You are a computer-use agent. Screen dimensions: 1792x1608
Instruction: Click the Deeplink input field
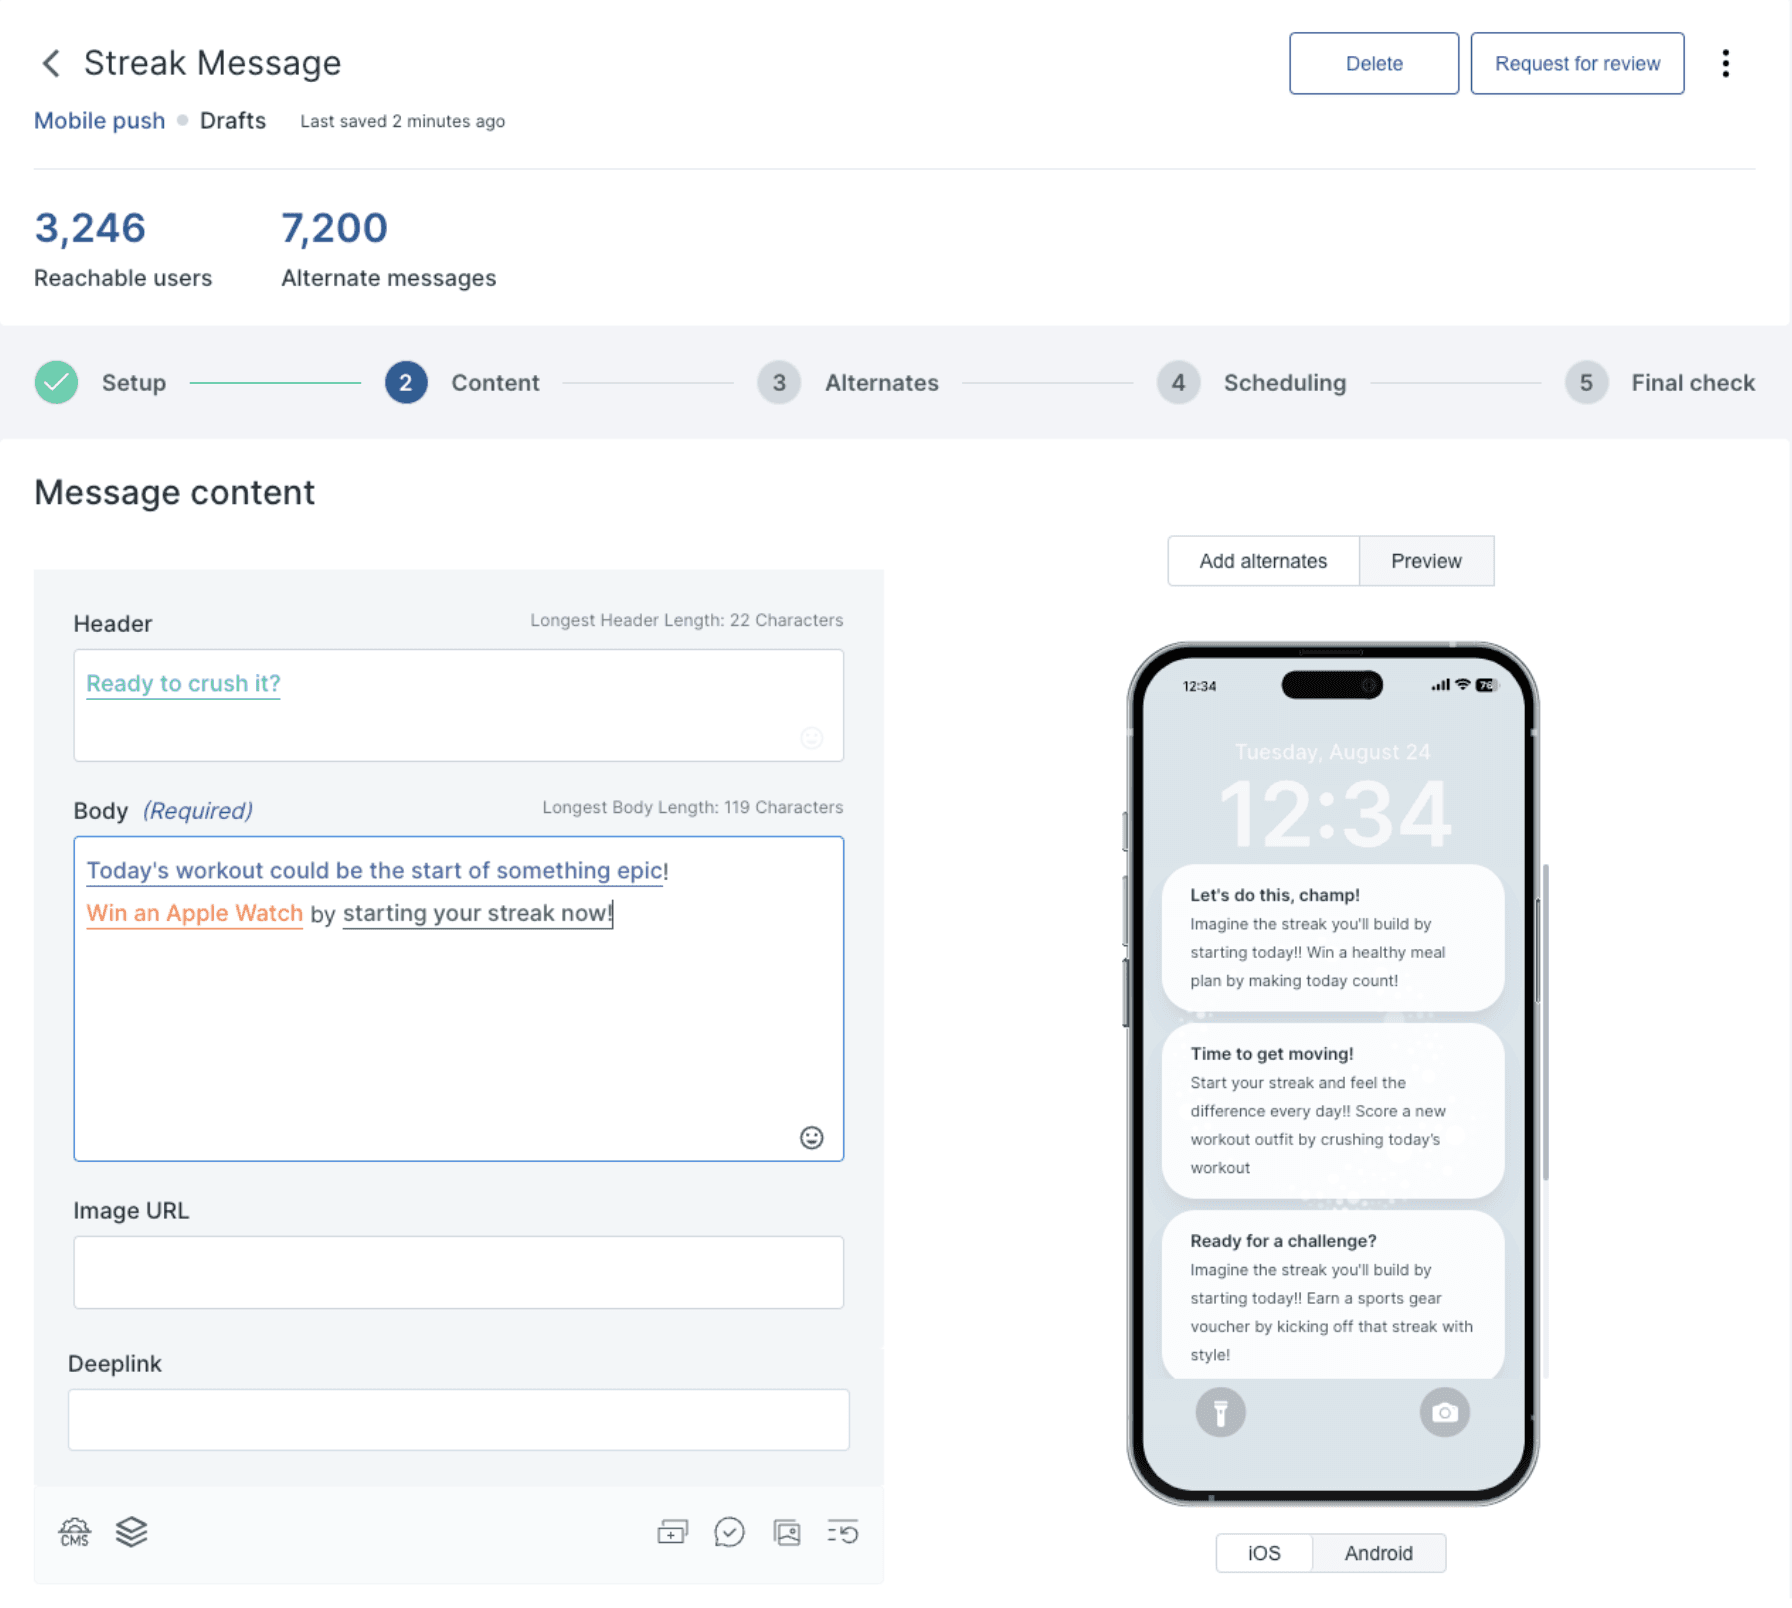458,1419
